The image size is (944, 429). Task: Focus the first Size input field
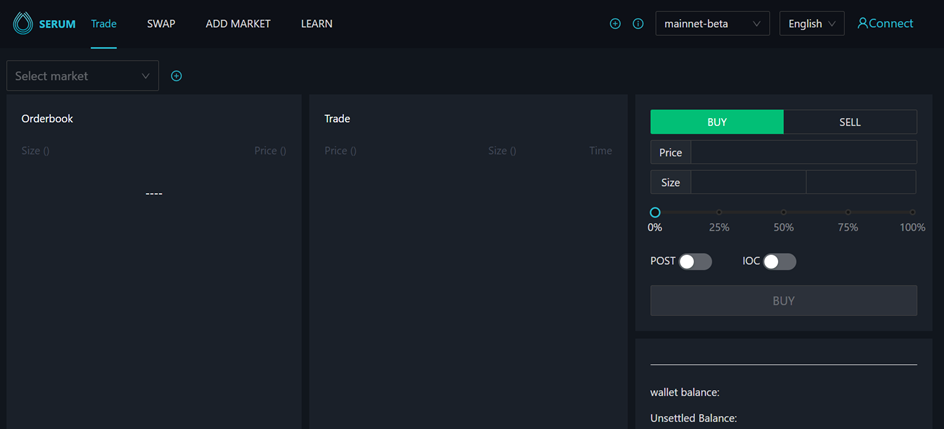[748, 182]
